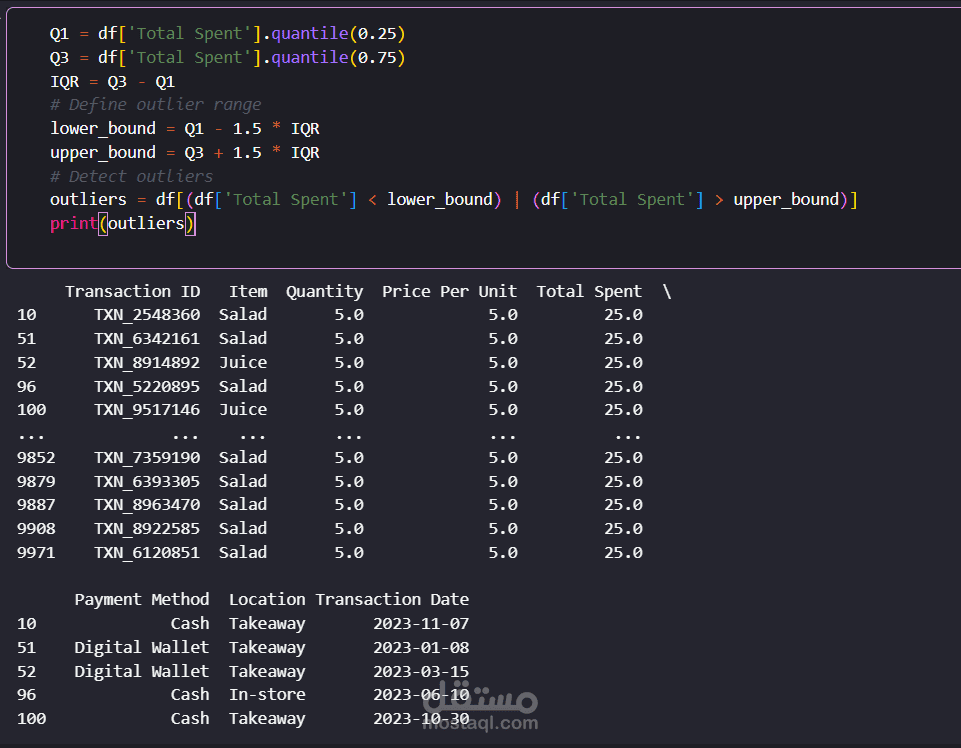Viewport: 961px width, 748px height.
Task: Select the 'Item' column header in output
Action: pyautogui.click(x=248, y=291)
